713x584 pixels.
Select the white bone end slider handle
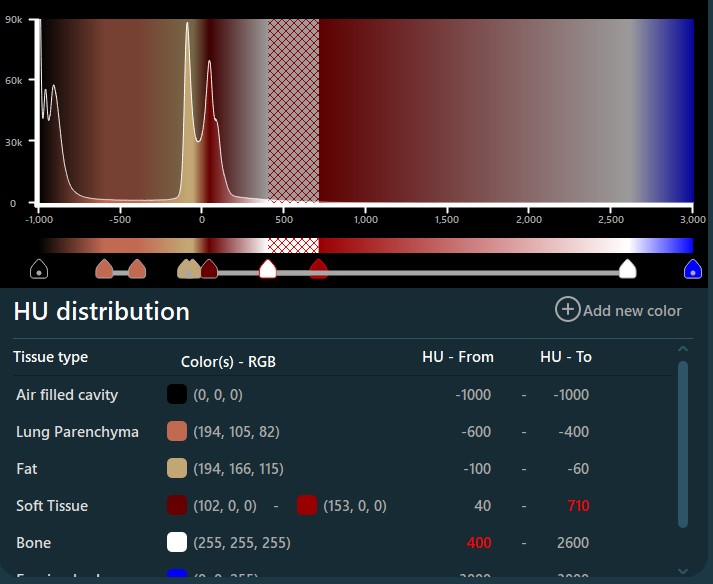(x=627, y=268)
